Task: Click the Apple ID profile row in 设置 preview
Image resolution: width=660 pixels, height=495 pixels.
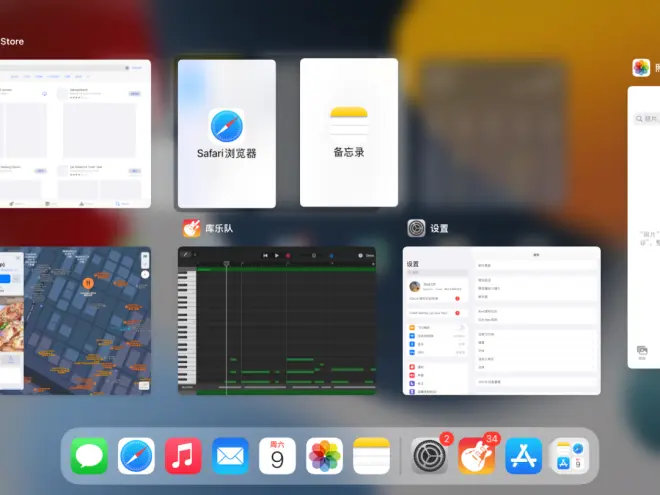Action: click(x=438, y=287)
